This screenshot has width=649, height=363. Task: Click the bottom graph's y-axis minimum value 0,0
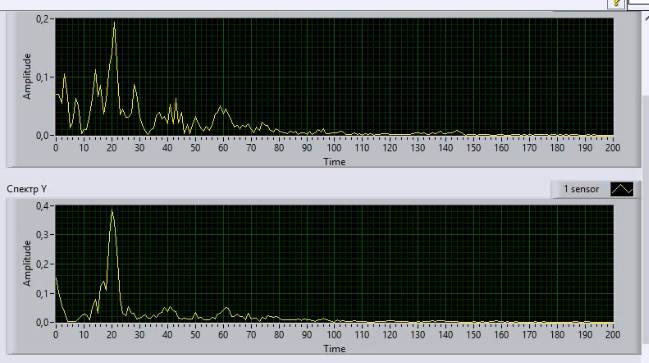(42, 322)
